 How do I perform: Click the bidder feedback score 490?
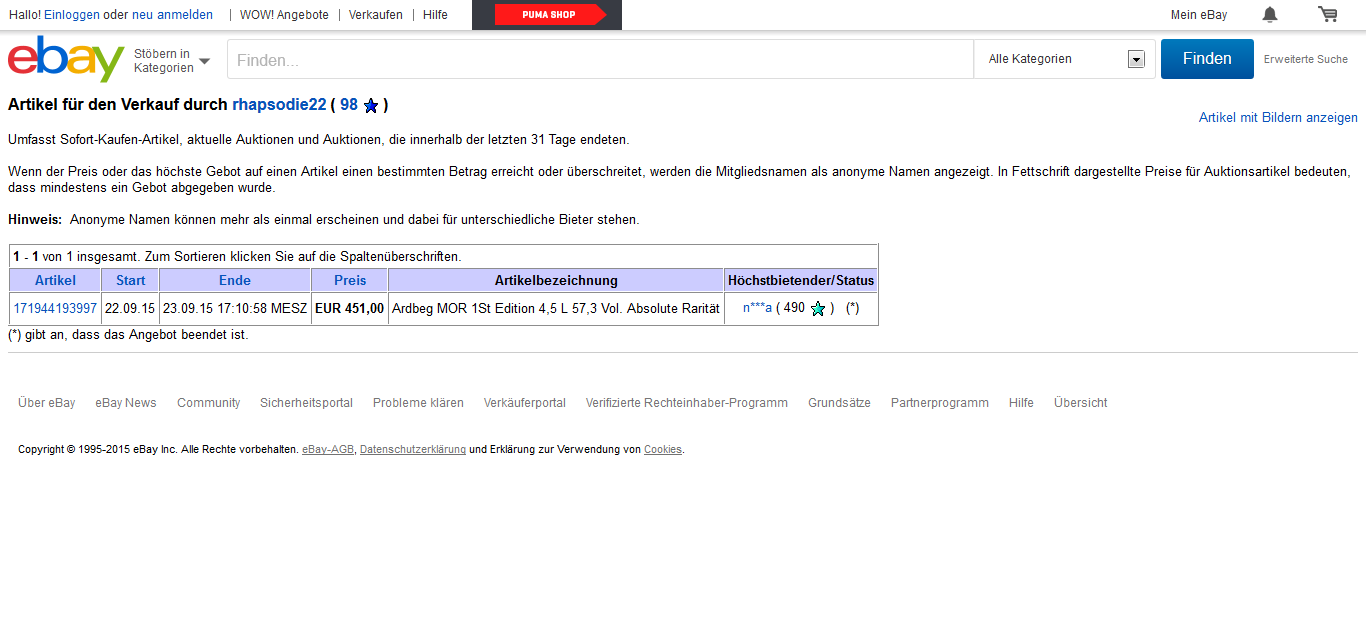(x=794, y=308)
